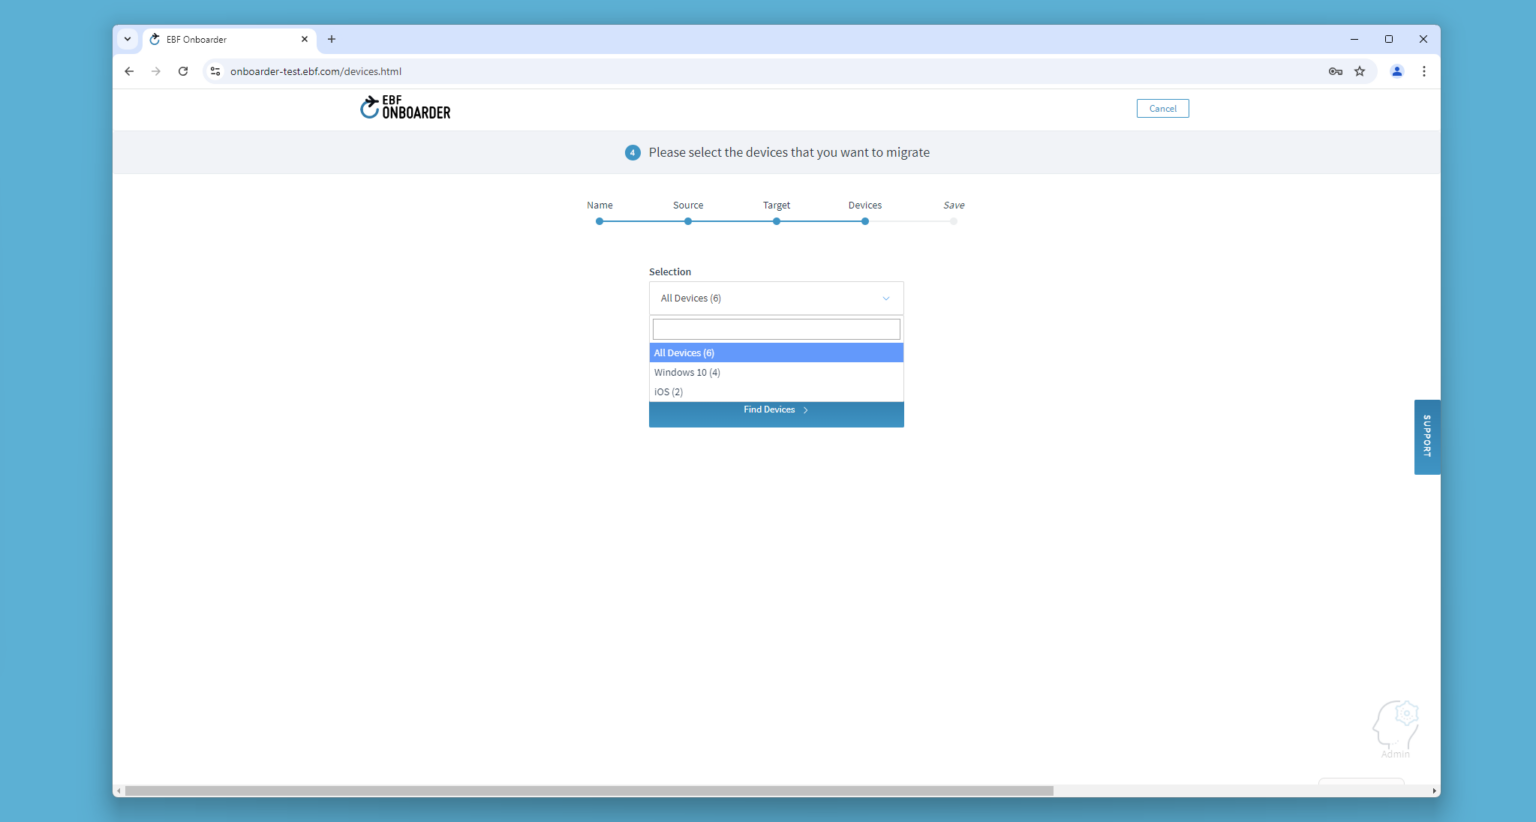This screenshot has width=1536, height=822.
Task: Open the Chrome profile icon
Action: click(1397, 71)
